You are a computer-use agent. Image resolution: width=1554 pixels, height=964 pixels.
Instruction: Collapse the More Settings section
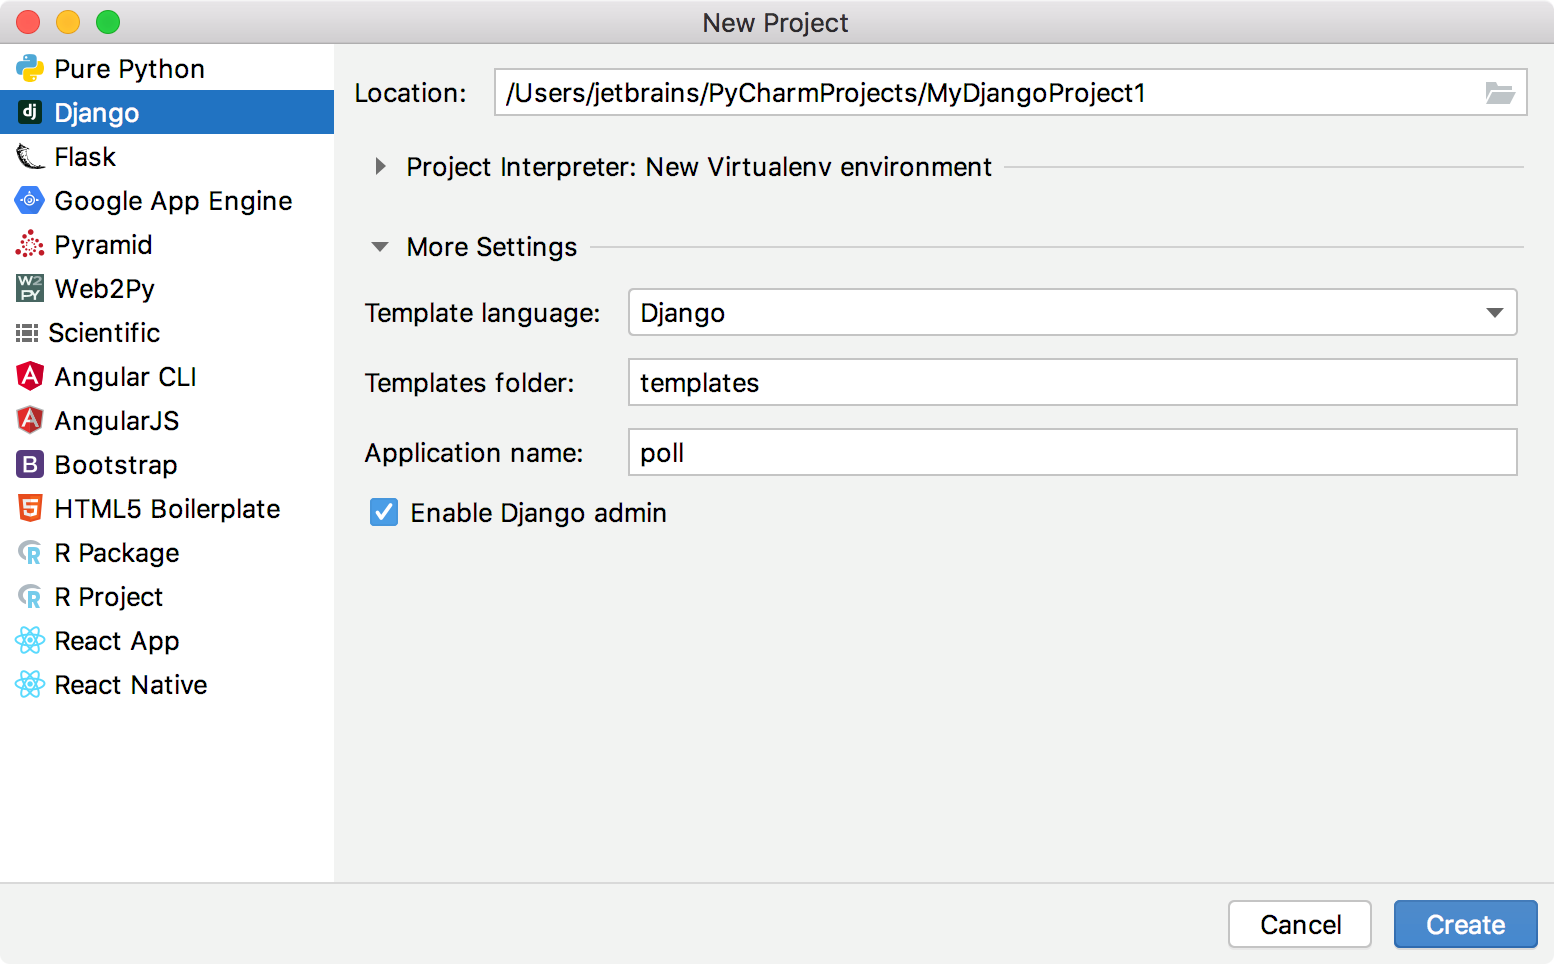click(x=379, y=246)
